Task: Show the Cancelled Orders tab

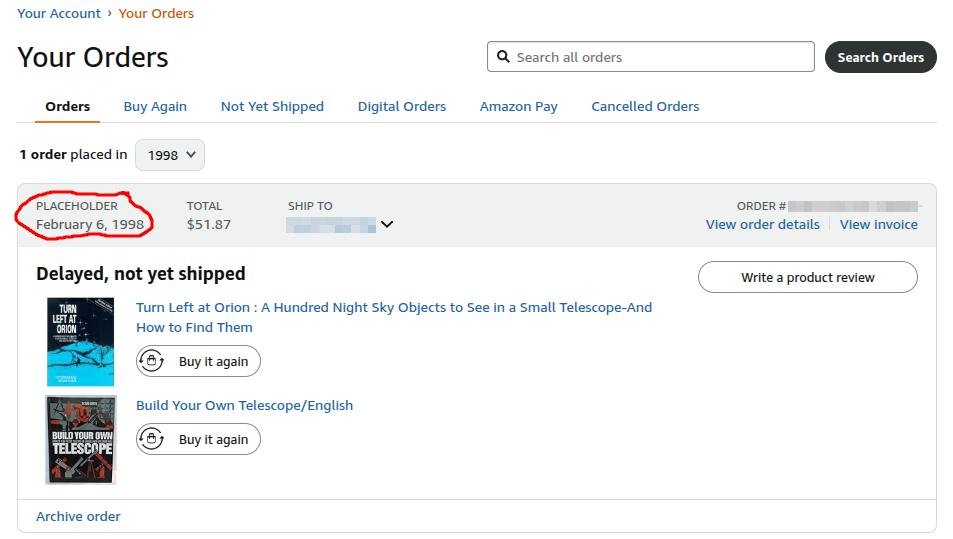Action: click(x=645, y=106)
